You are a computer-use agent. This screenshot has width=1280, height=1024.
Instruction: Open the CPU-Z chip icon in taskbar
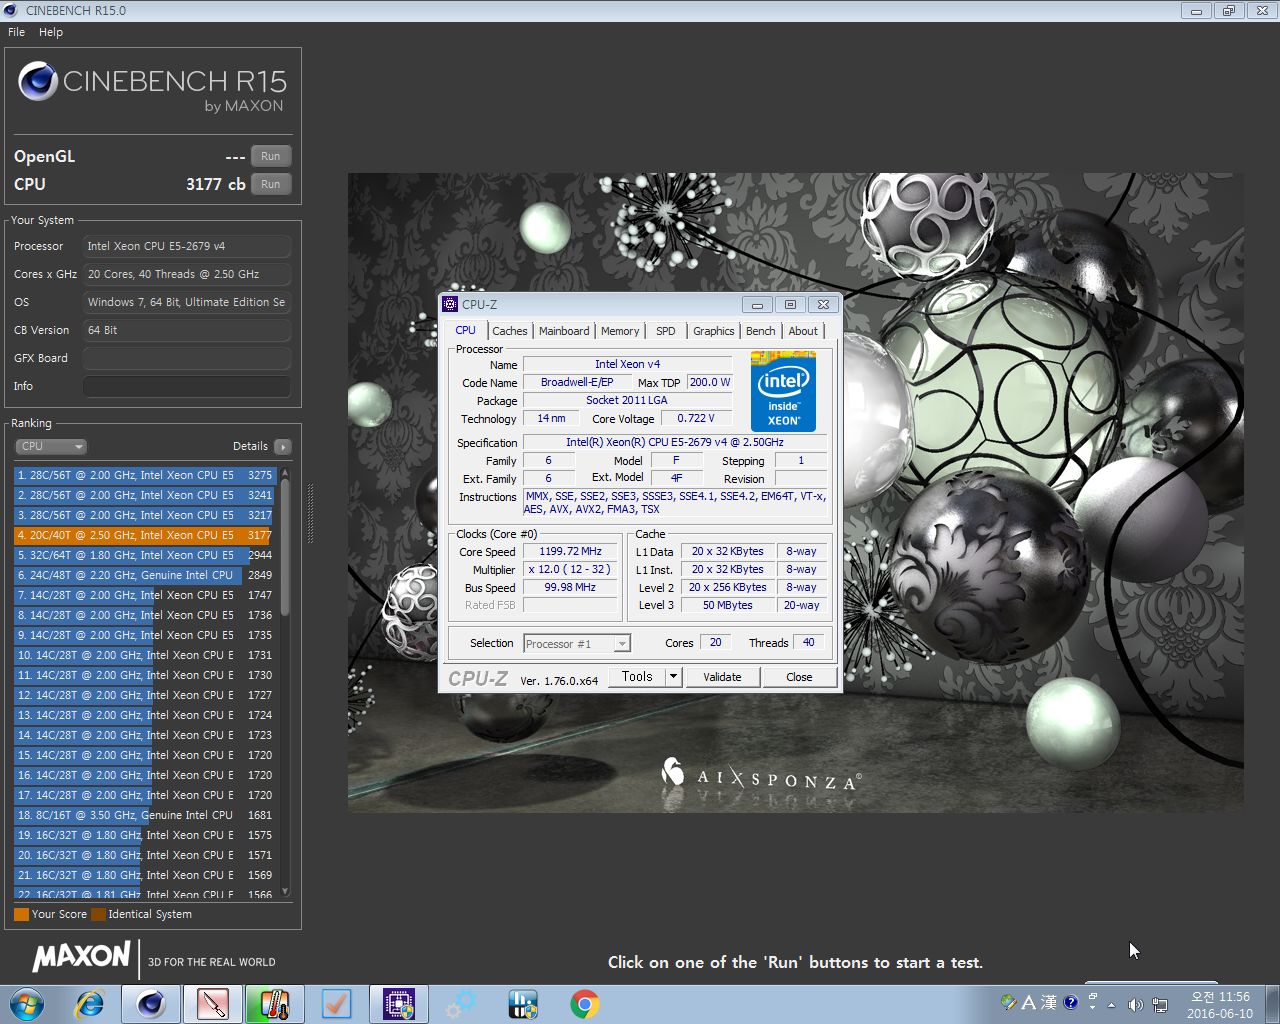click(x=398, y=1004)
